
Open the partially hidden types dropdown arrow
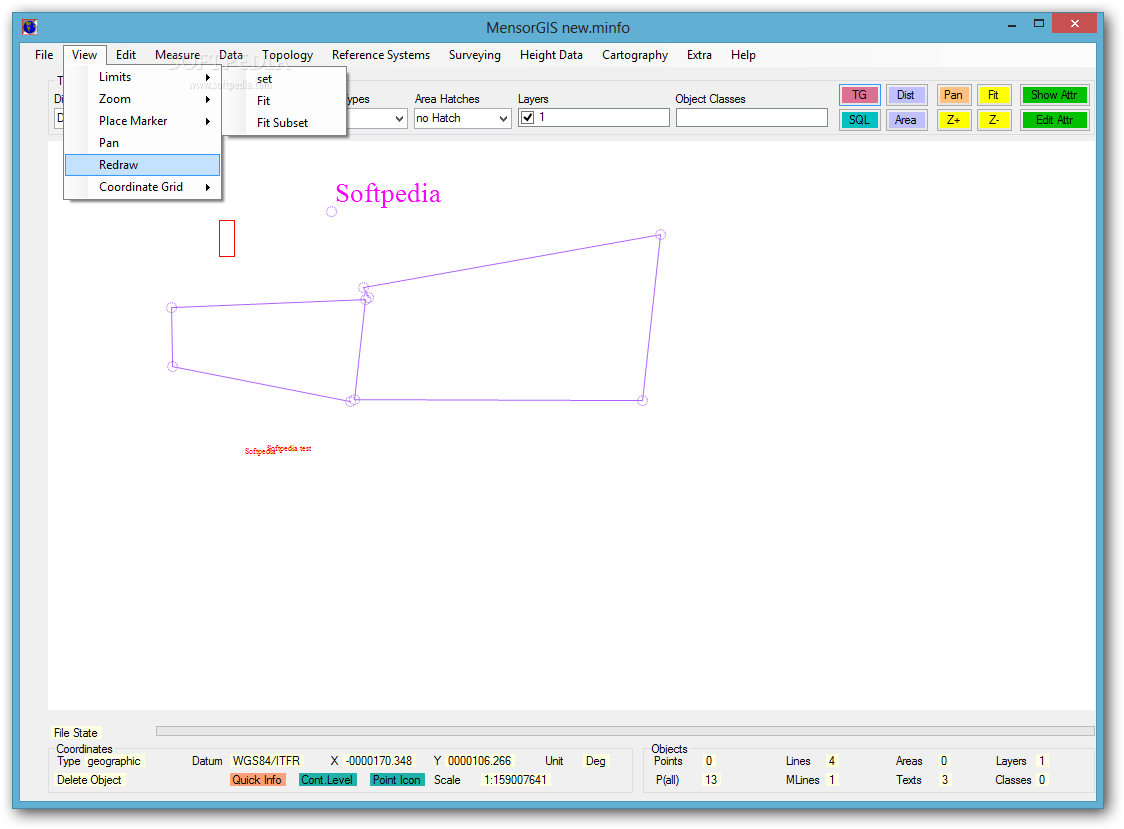tap(399, 118)
